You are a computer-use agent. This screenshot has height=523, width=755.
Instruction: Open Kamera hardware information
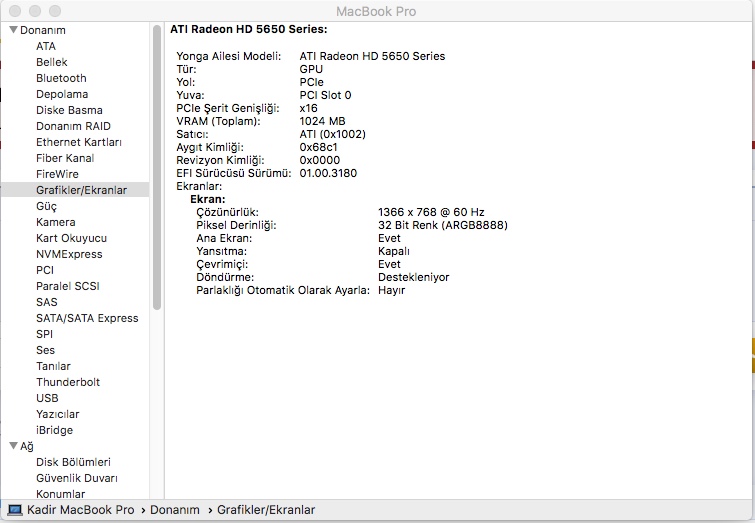coord(55,222)
